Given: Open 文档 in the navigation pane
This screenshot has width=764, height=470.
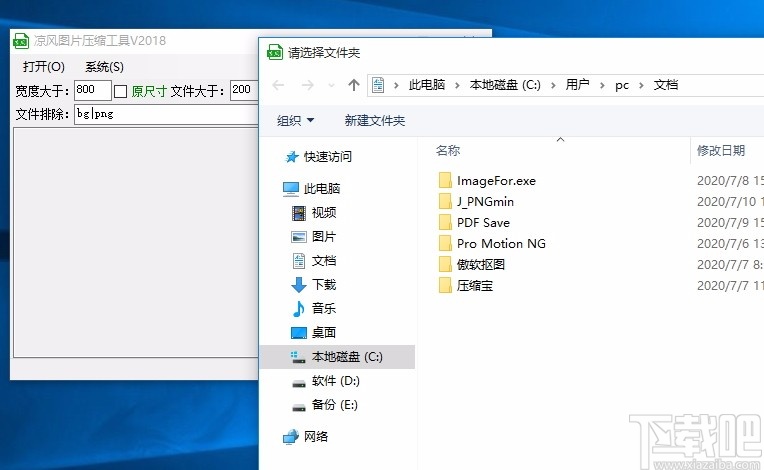Looking at the screenshot, I should coord(314,261).
